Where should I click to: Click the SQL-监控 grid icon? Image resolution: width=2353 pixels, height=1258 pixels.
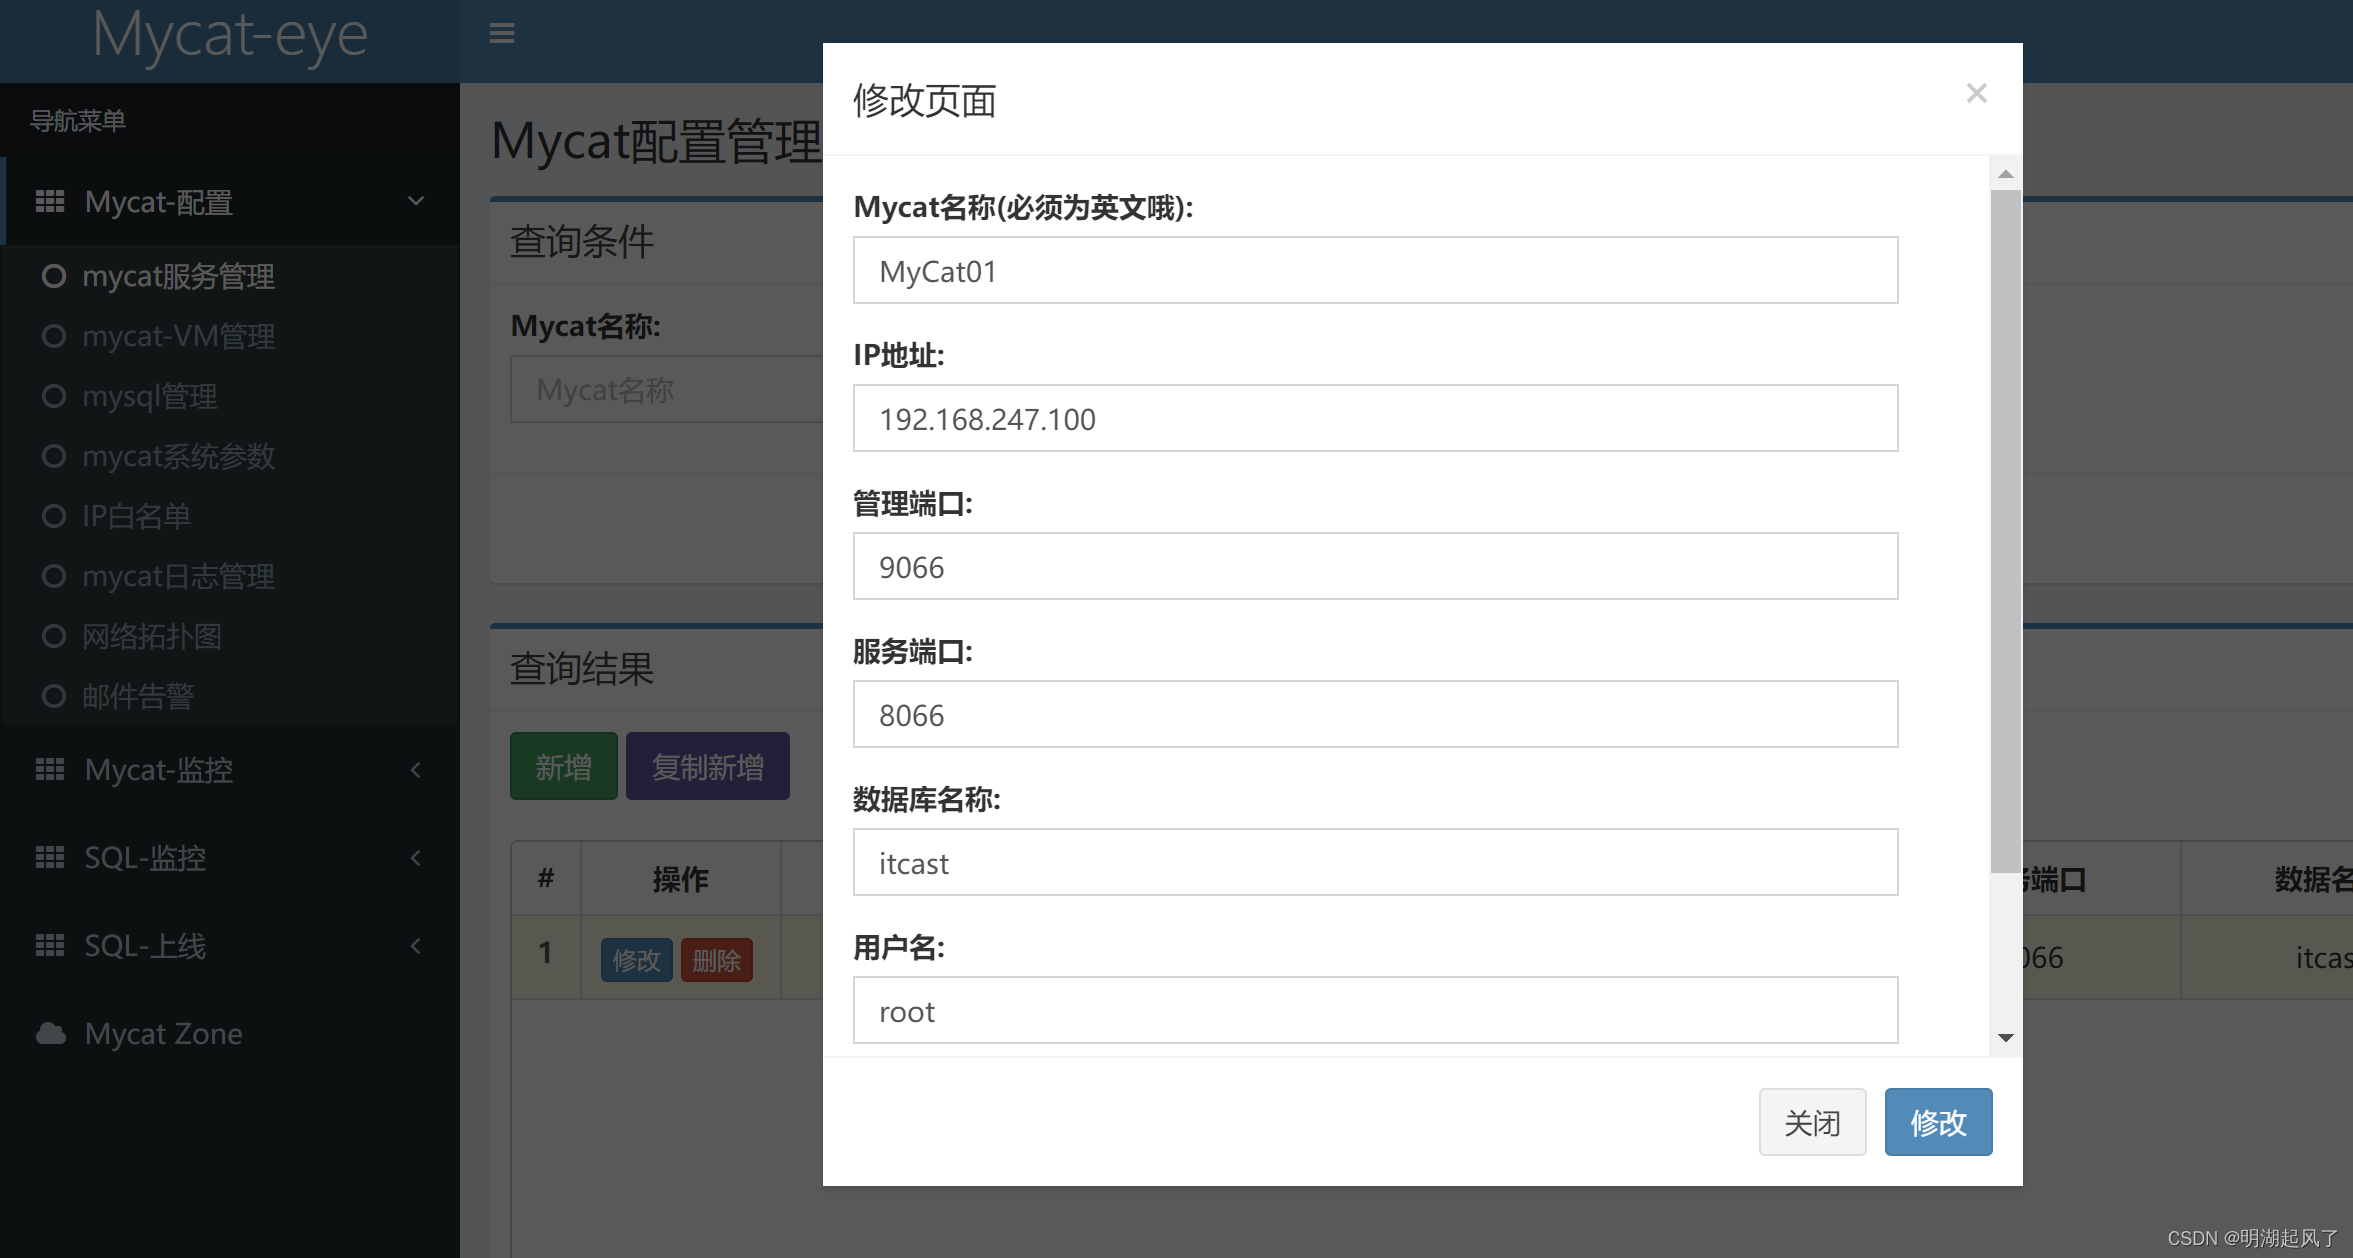(x=50, y=857)
